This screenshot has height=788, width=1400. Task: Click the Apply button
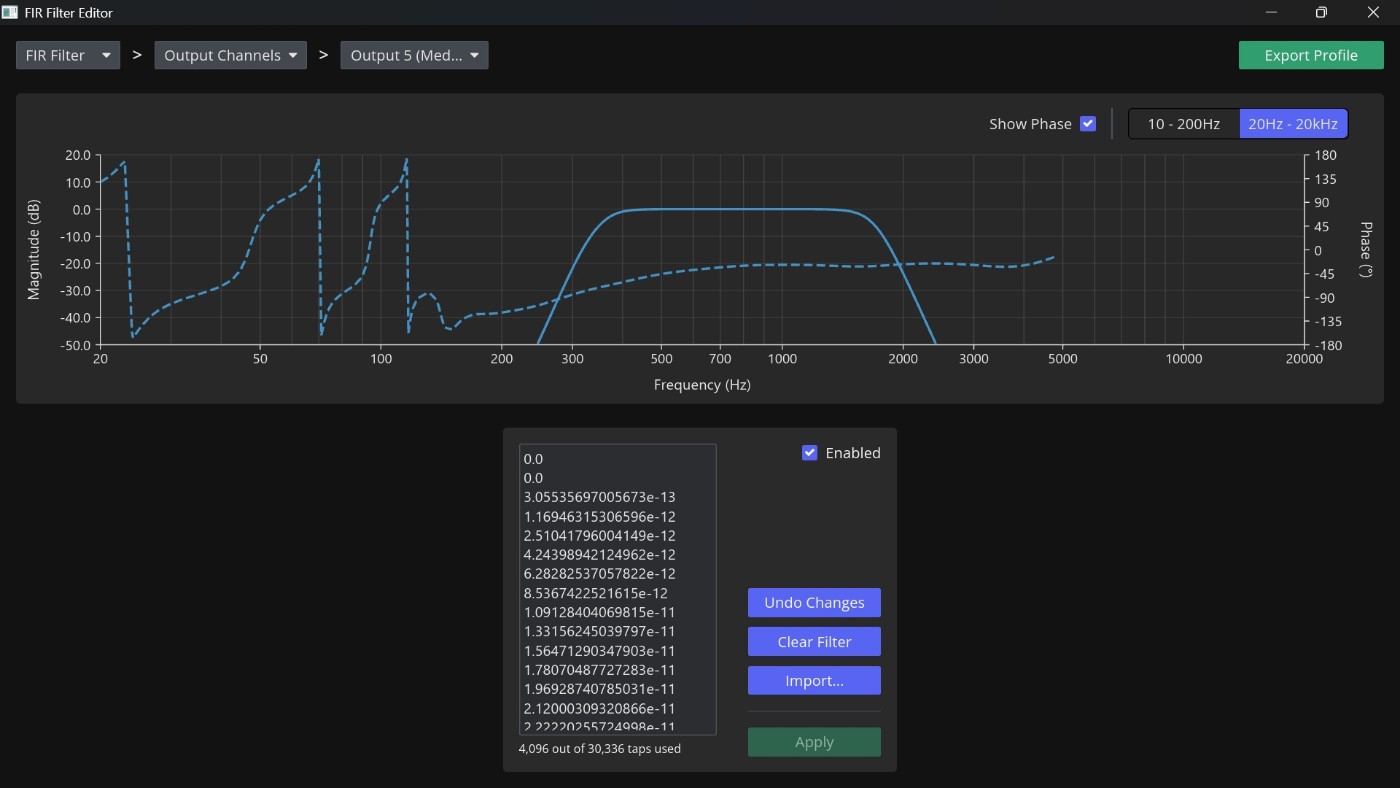click(814, 742)
